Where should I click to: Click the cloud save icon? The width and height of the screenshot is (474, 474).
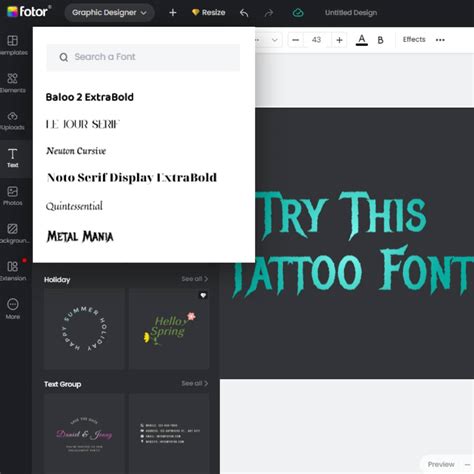298,13
